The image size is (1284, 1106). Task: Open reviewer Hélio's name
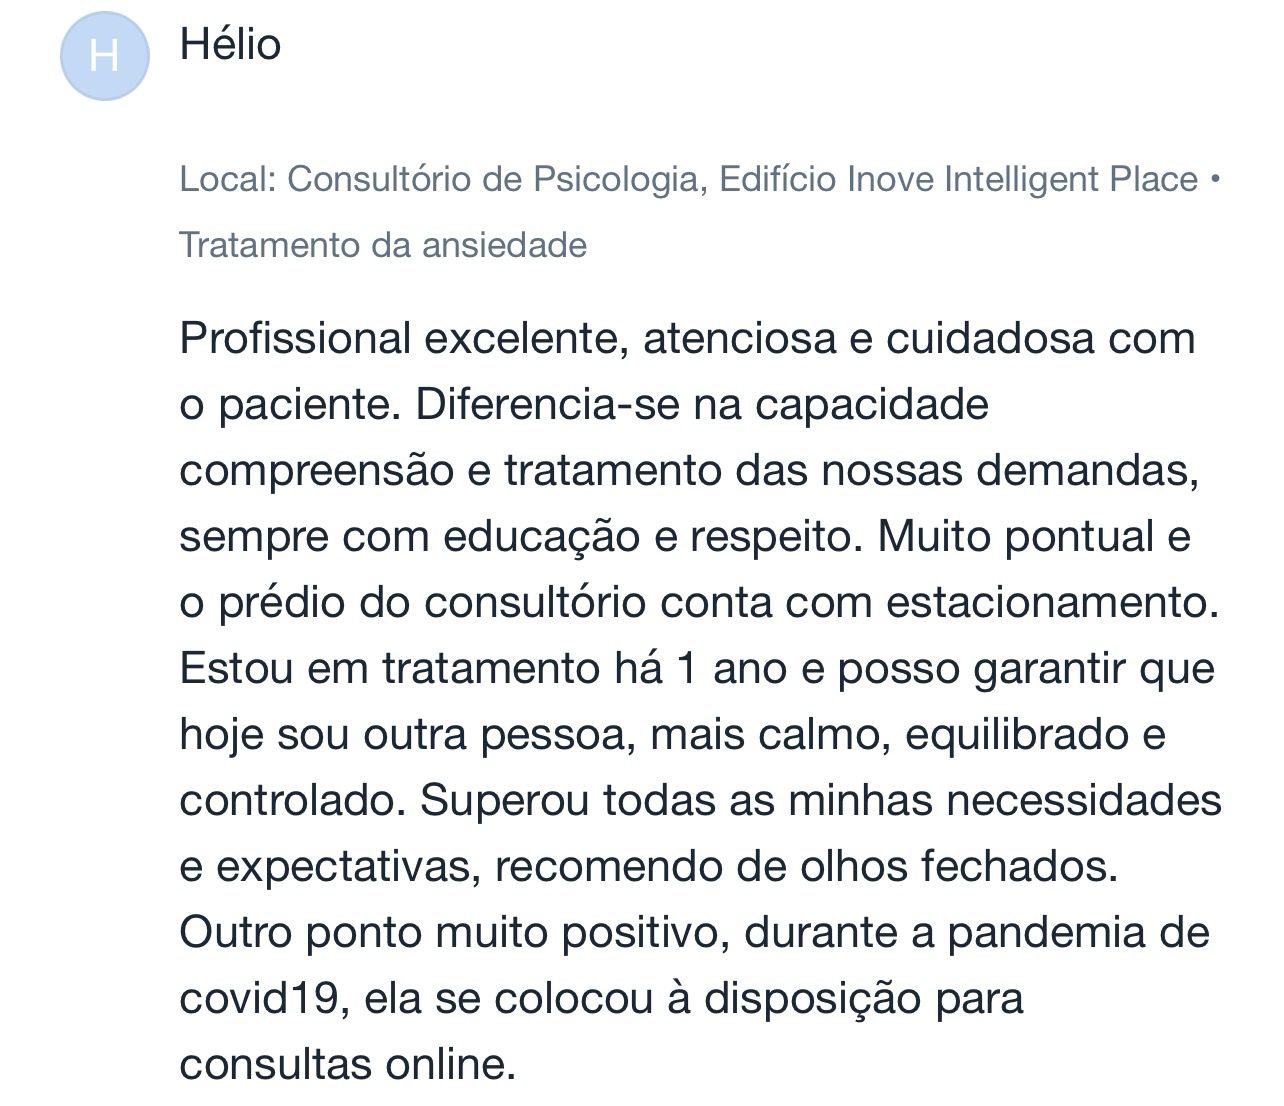[230, 45]
